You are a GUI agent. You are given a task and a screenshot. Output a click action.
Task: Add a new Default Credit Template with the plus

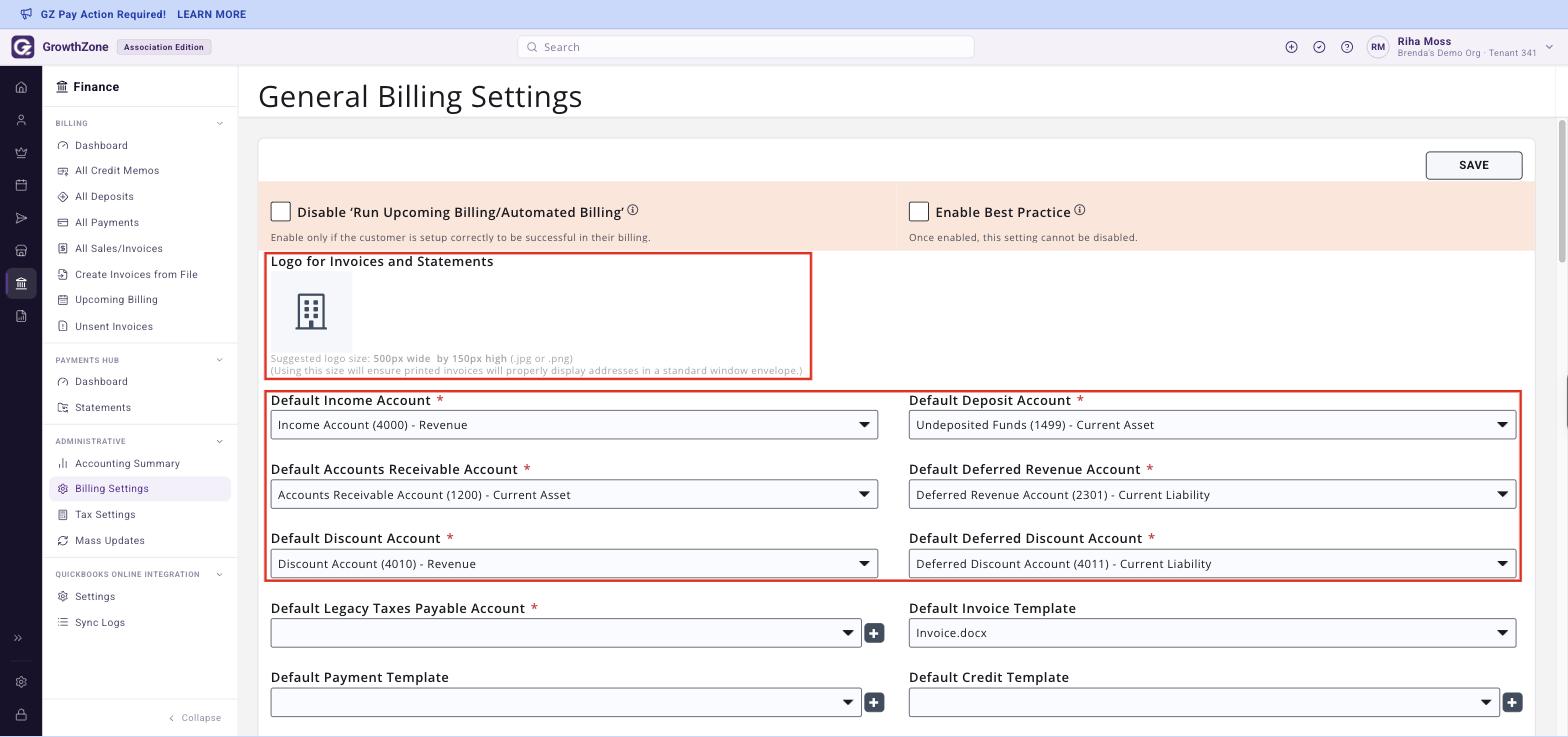tap(1512, 702)
